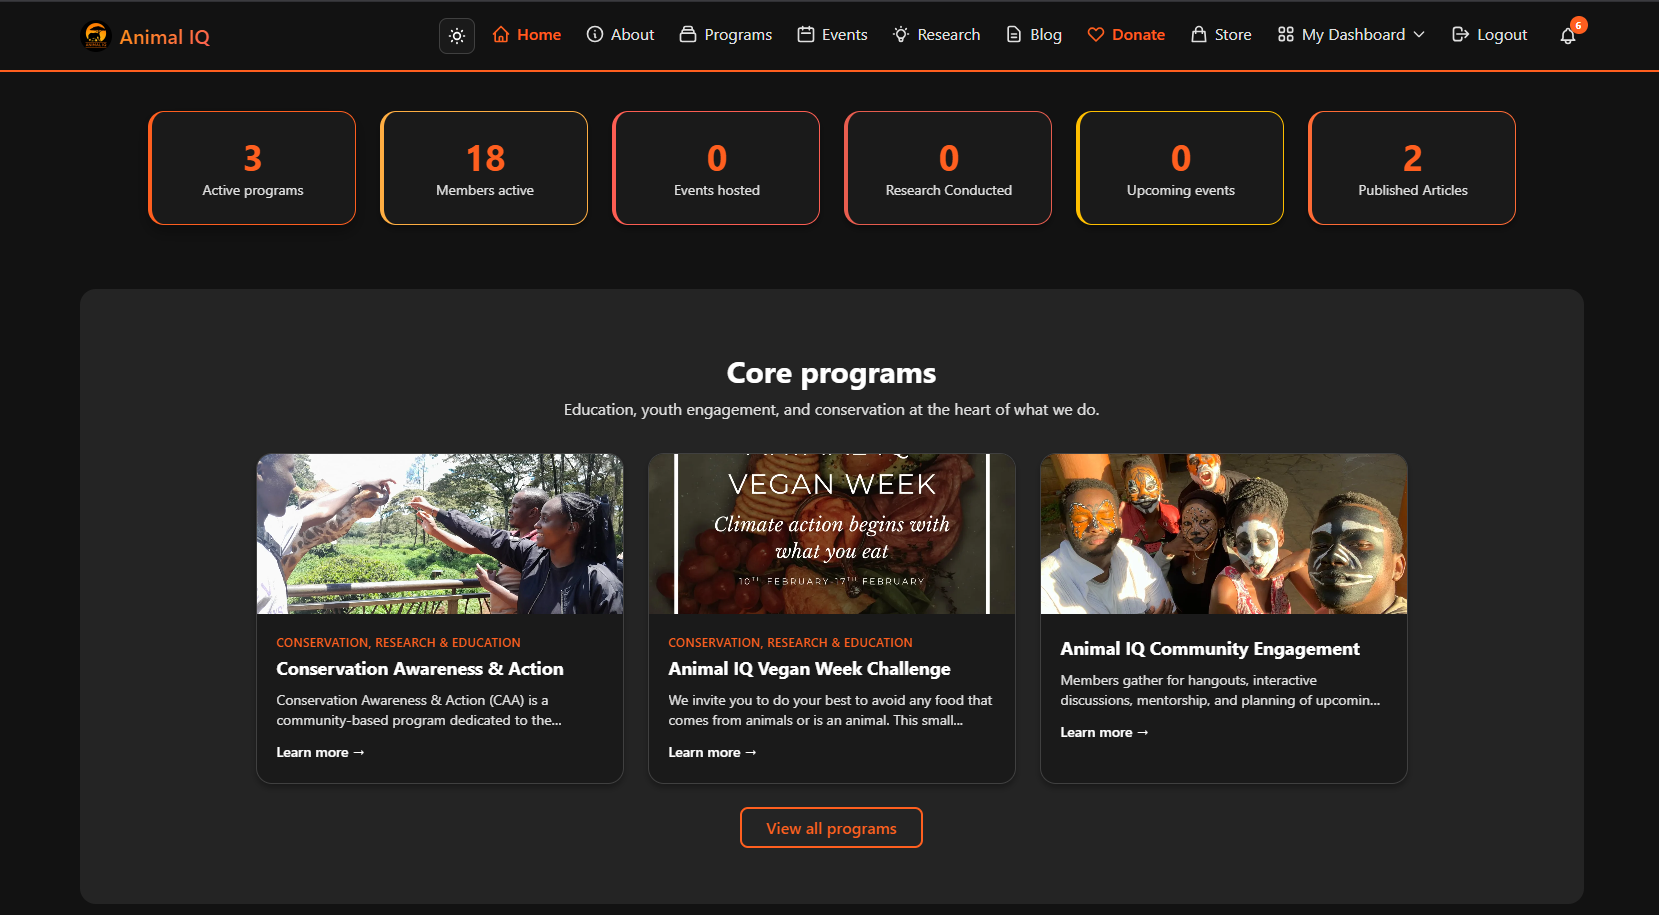Select the Donate link text
1659x915 pixels.
point(1139,34)
